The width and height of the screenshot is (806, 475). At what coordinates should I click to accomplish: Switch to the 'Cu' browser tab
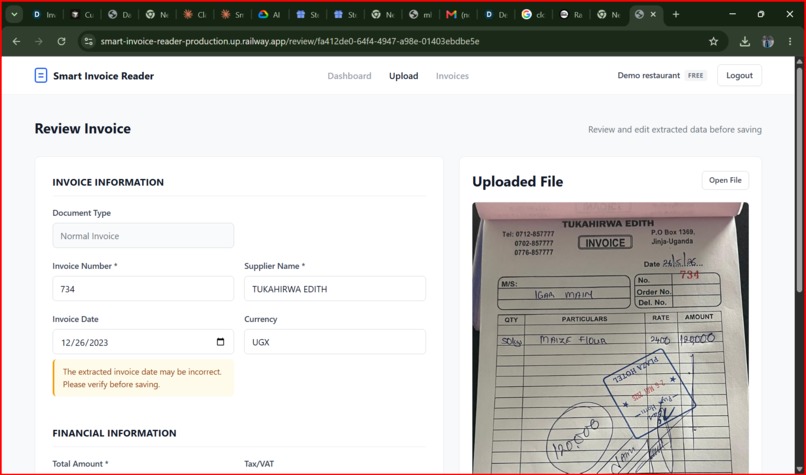point(82,14)
